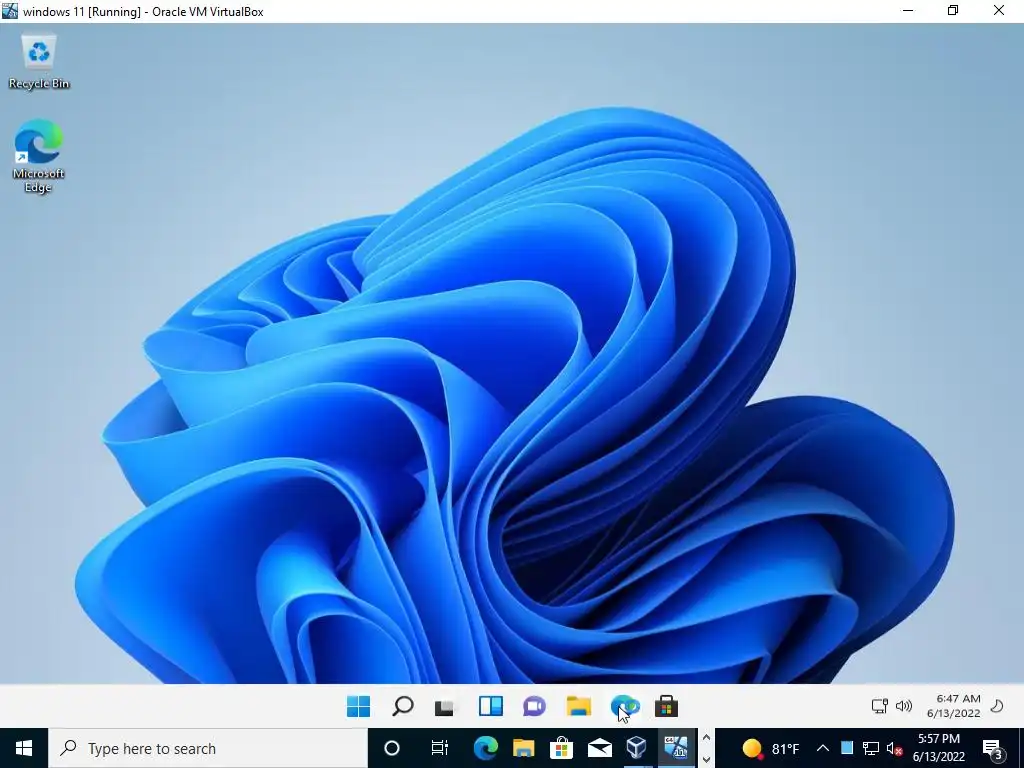Open the host clock showing 5:57 PM

pyautogui.click(x=939, y=748)
